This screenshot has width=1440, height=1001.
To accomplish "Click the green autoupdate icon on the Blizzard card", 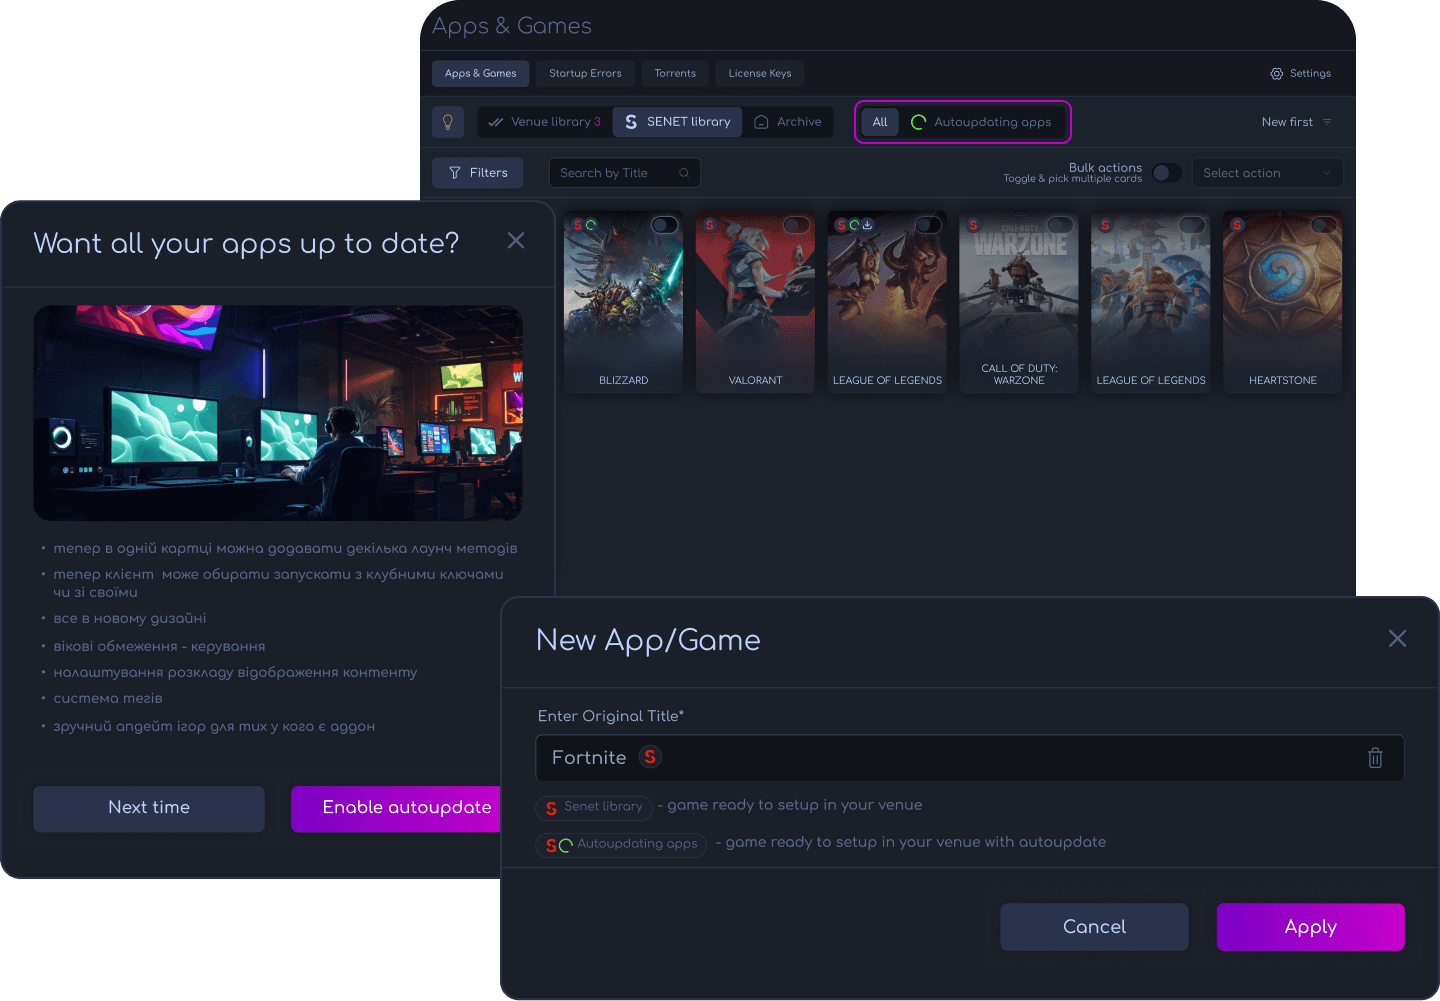I will [x=591, y=225].
